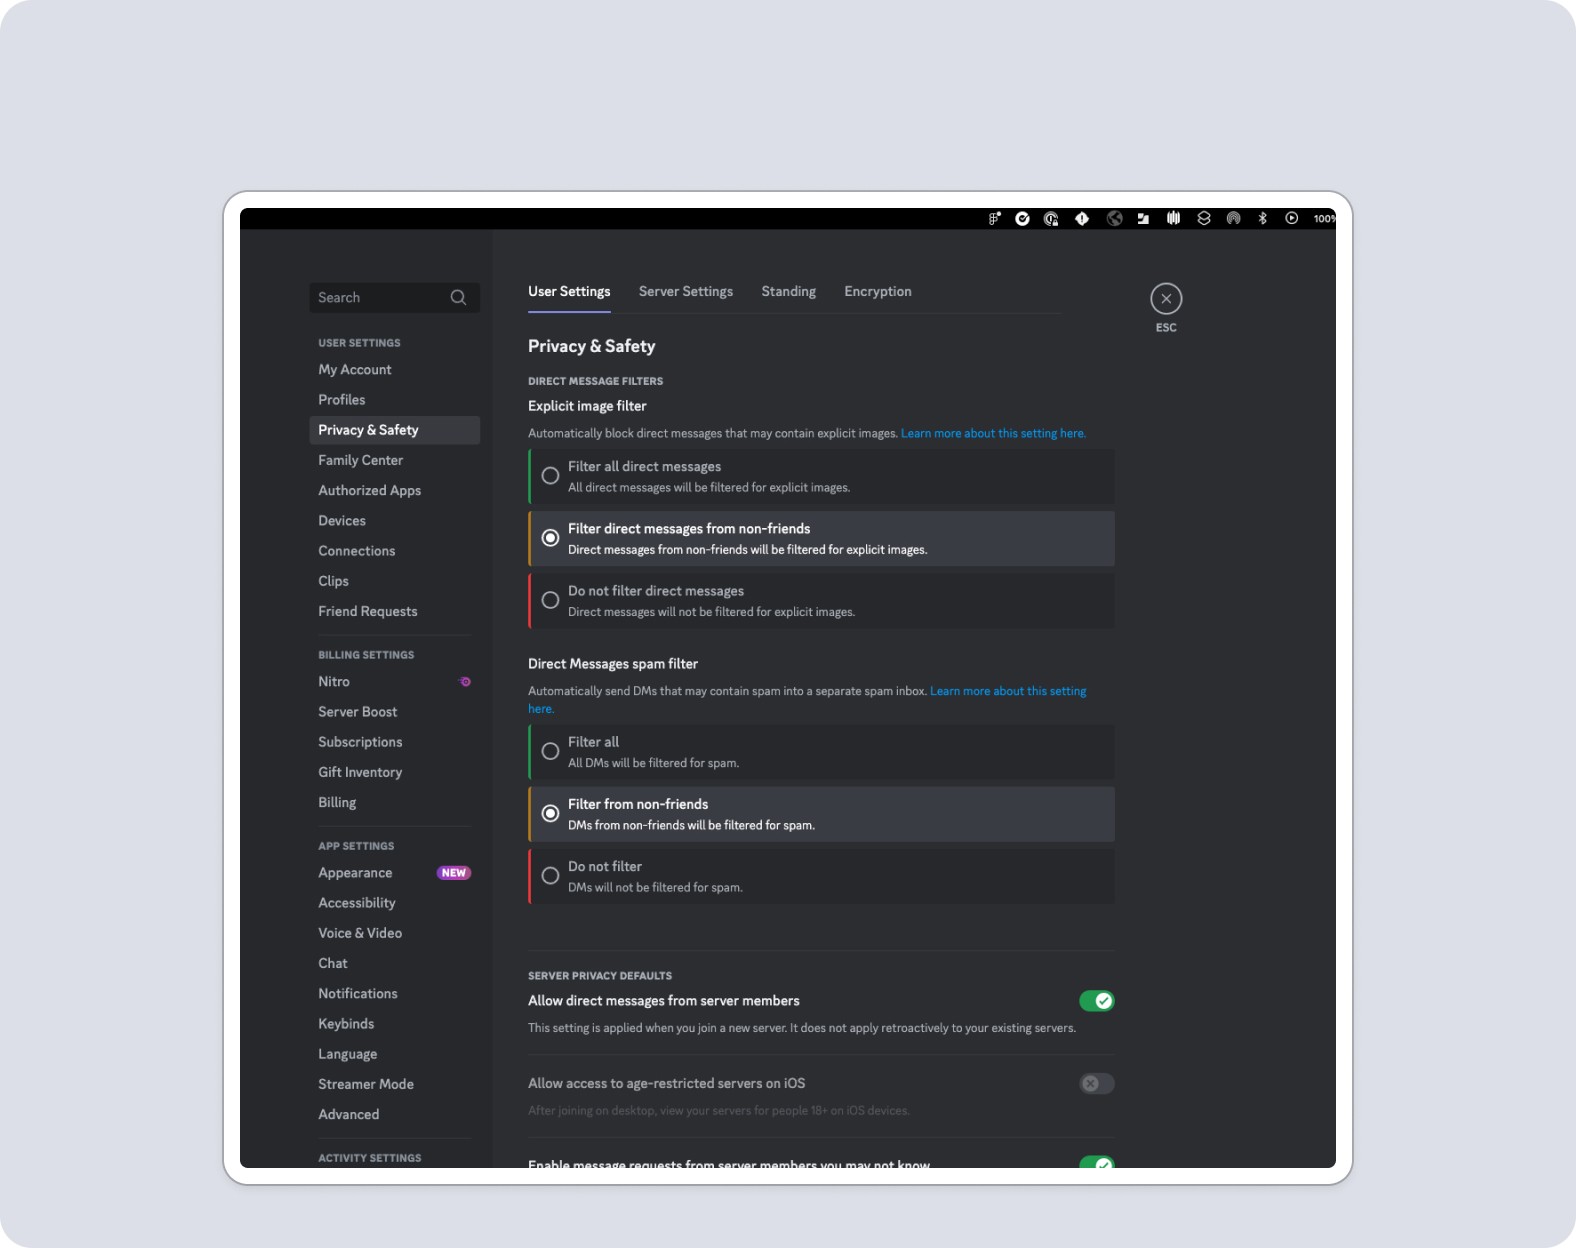Image resolution: width=1576 pixels, height=1248 pixels.
Task: Select Privacy & Safety in sidebar
Action: [x=394, y=430]
